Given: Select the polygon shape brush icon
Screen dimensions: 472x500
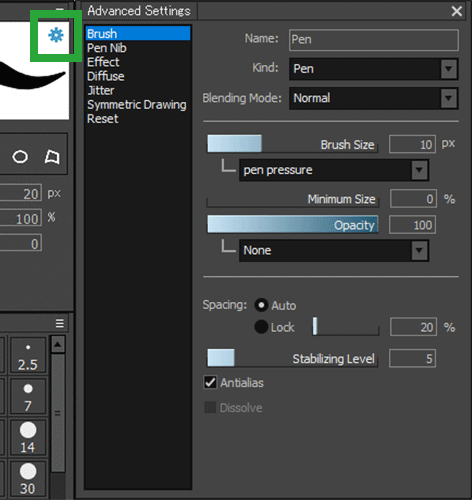Looking at the screenshot, I should [x=52, y=157].
